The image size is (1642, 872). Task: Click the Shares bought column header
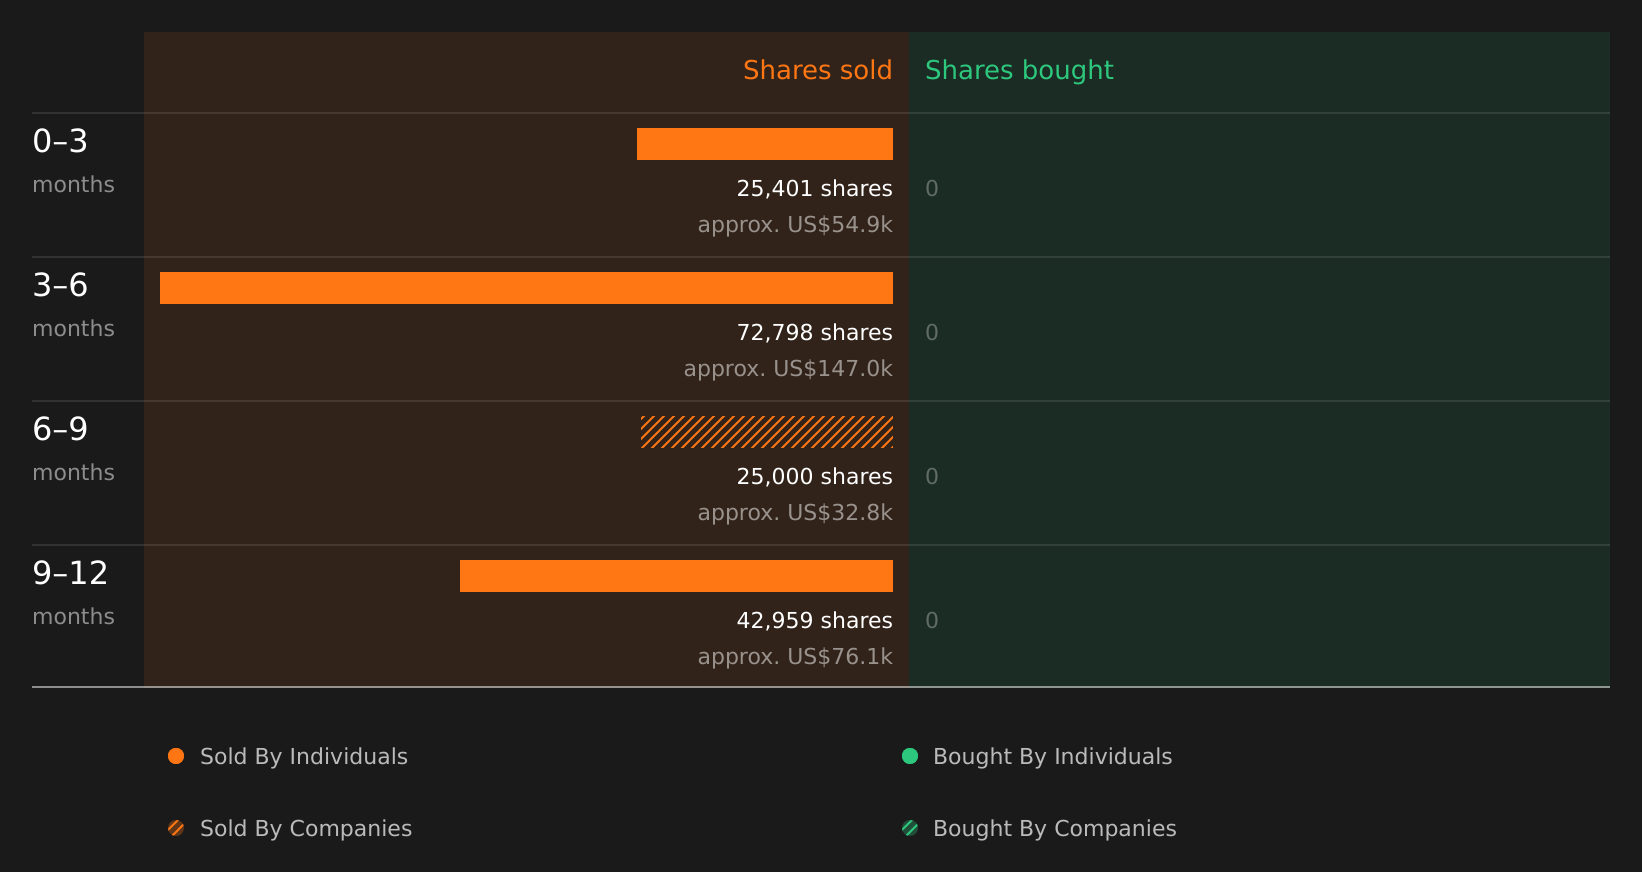tap(1019, 71)
